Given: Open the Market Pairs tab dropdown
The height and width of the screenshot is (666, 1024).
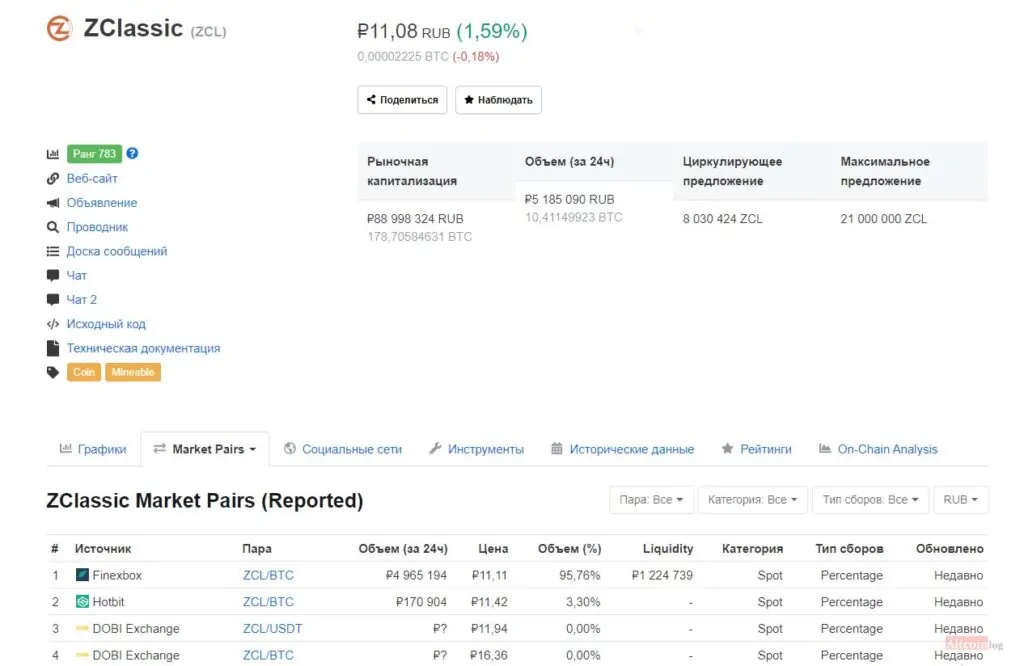Looking at the screenshot, I should tap(205, 449).
